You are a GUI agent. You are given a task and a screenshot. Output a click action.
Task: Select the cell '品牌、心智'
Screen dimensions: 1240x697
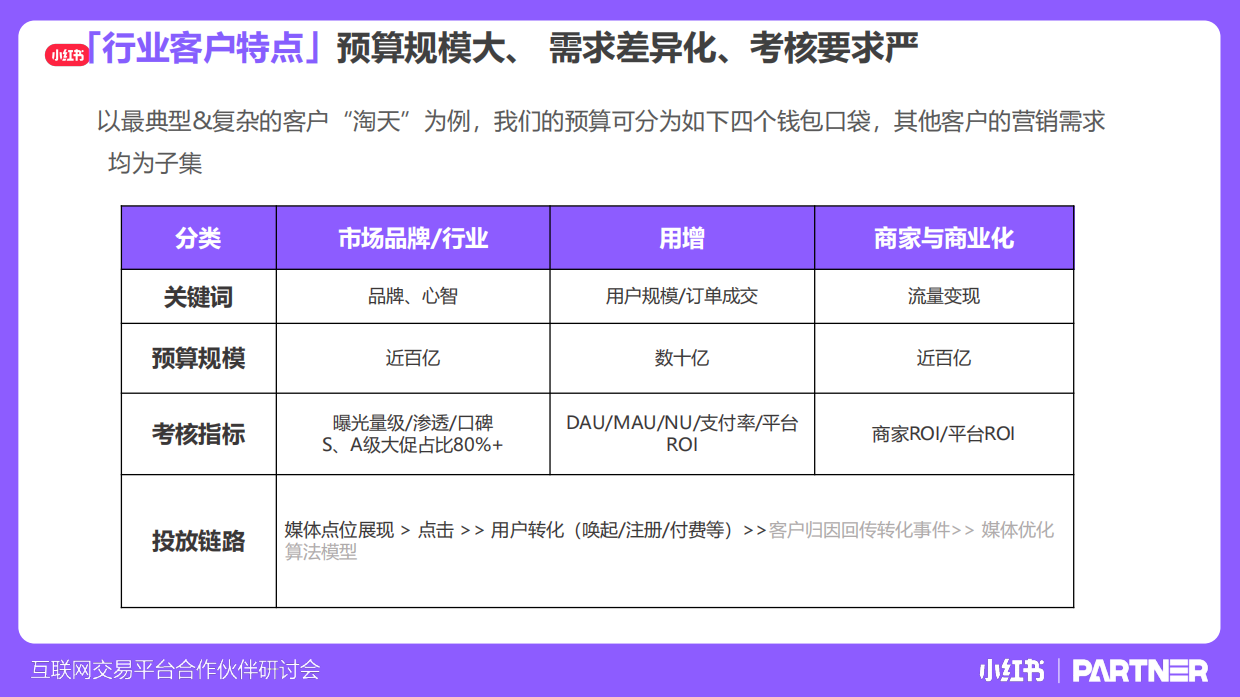pos(413,297)
